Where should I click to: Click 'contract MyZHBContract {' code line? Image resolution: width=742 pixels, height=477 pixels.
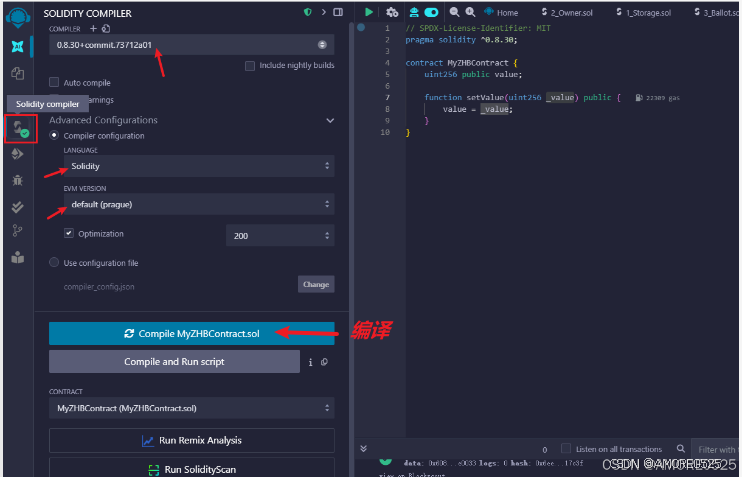(461, 63)
